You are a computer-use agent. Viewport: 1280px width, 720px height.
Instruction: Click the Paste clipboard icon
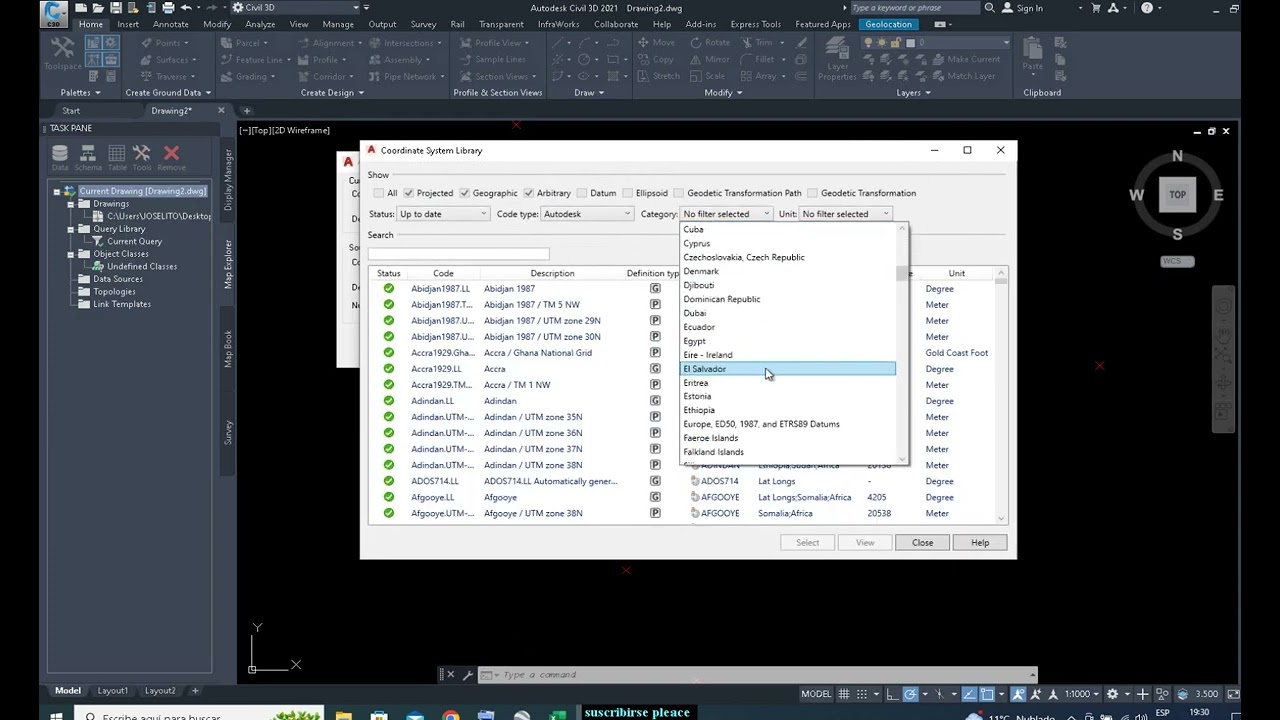click(1032, 53)
